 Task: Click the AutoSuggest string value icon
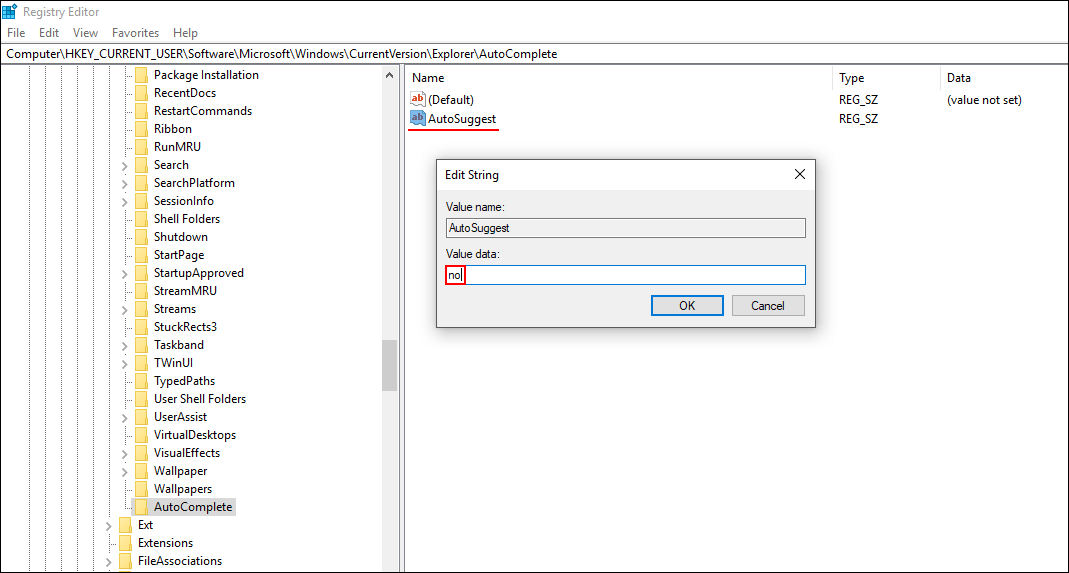pyautogui.click(x=417, y=119)
